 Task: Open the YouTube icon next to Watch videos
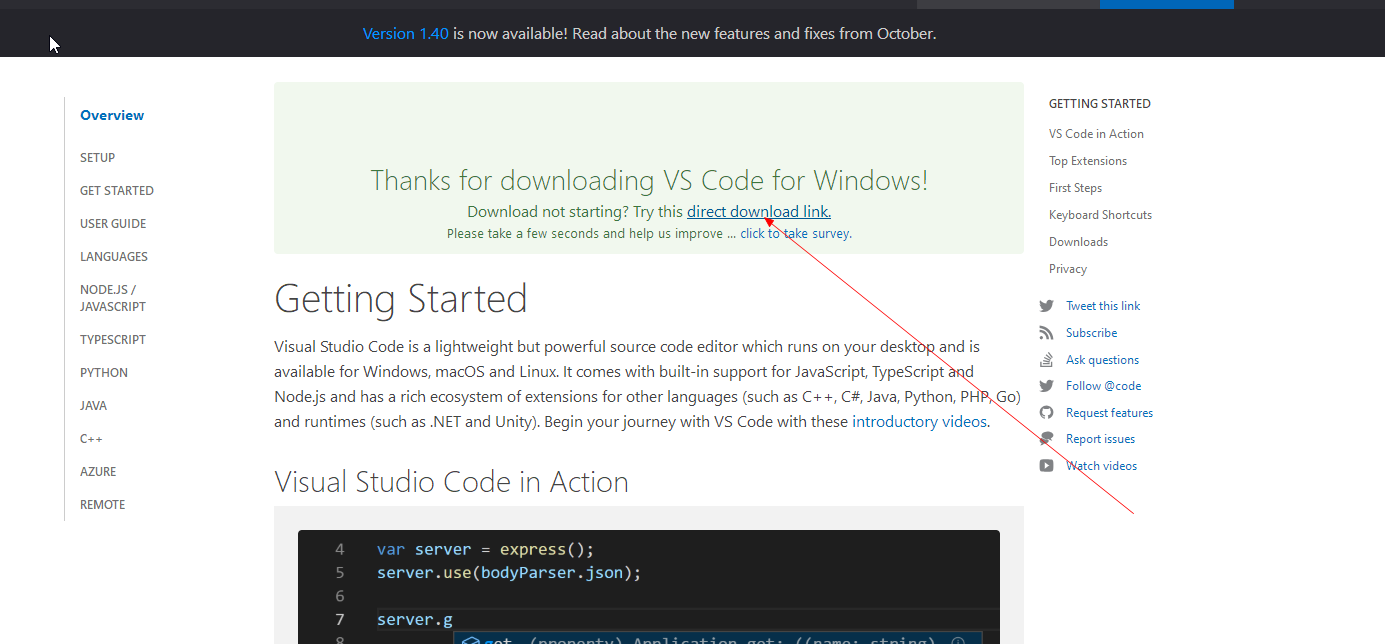1046,465
